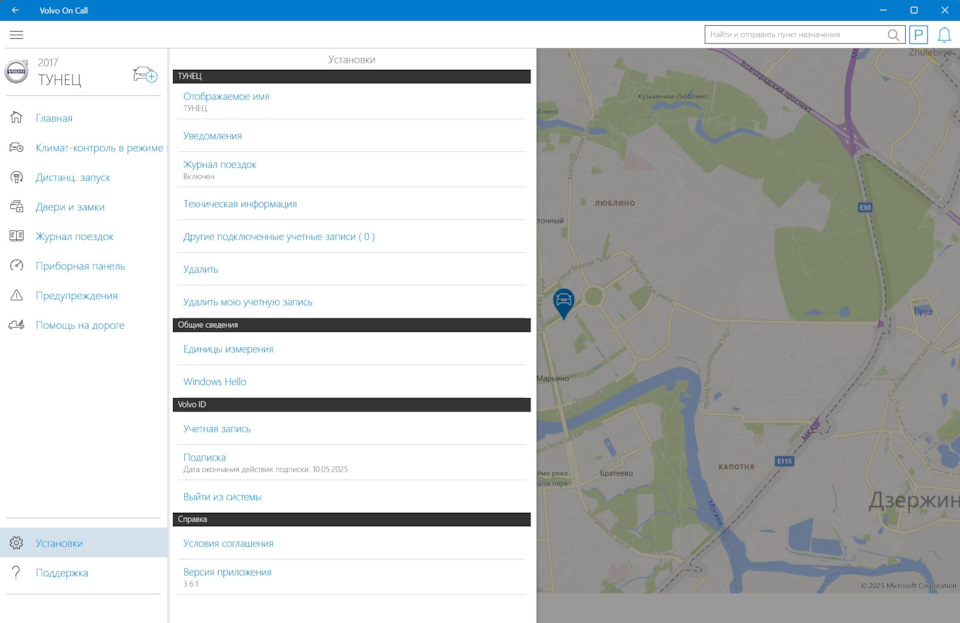The height and width of the screenshot is (623, 960).
Task: Click Удалить vehicle option
Action: click(351, 269)
